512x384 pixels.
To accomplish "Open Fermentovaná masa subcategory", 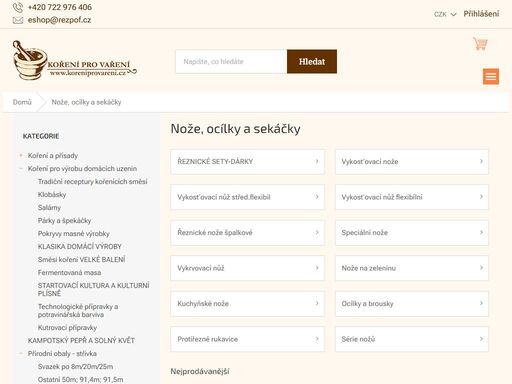I will [69, 273].
